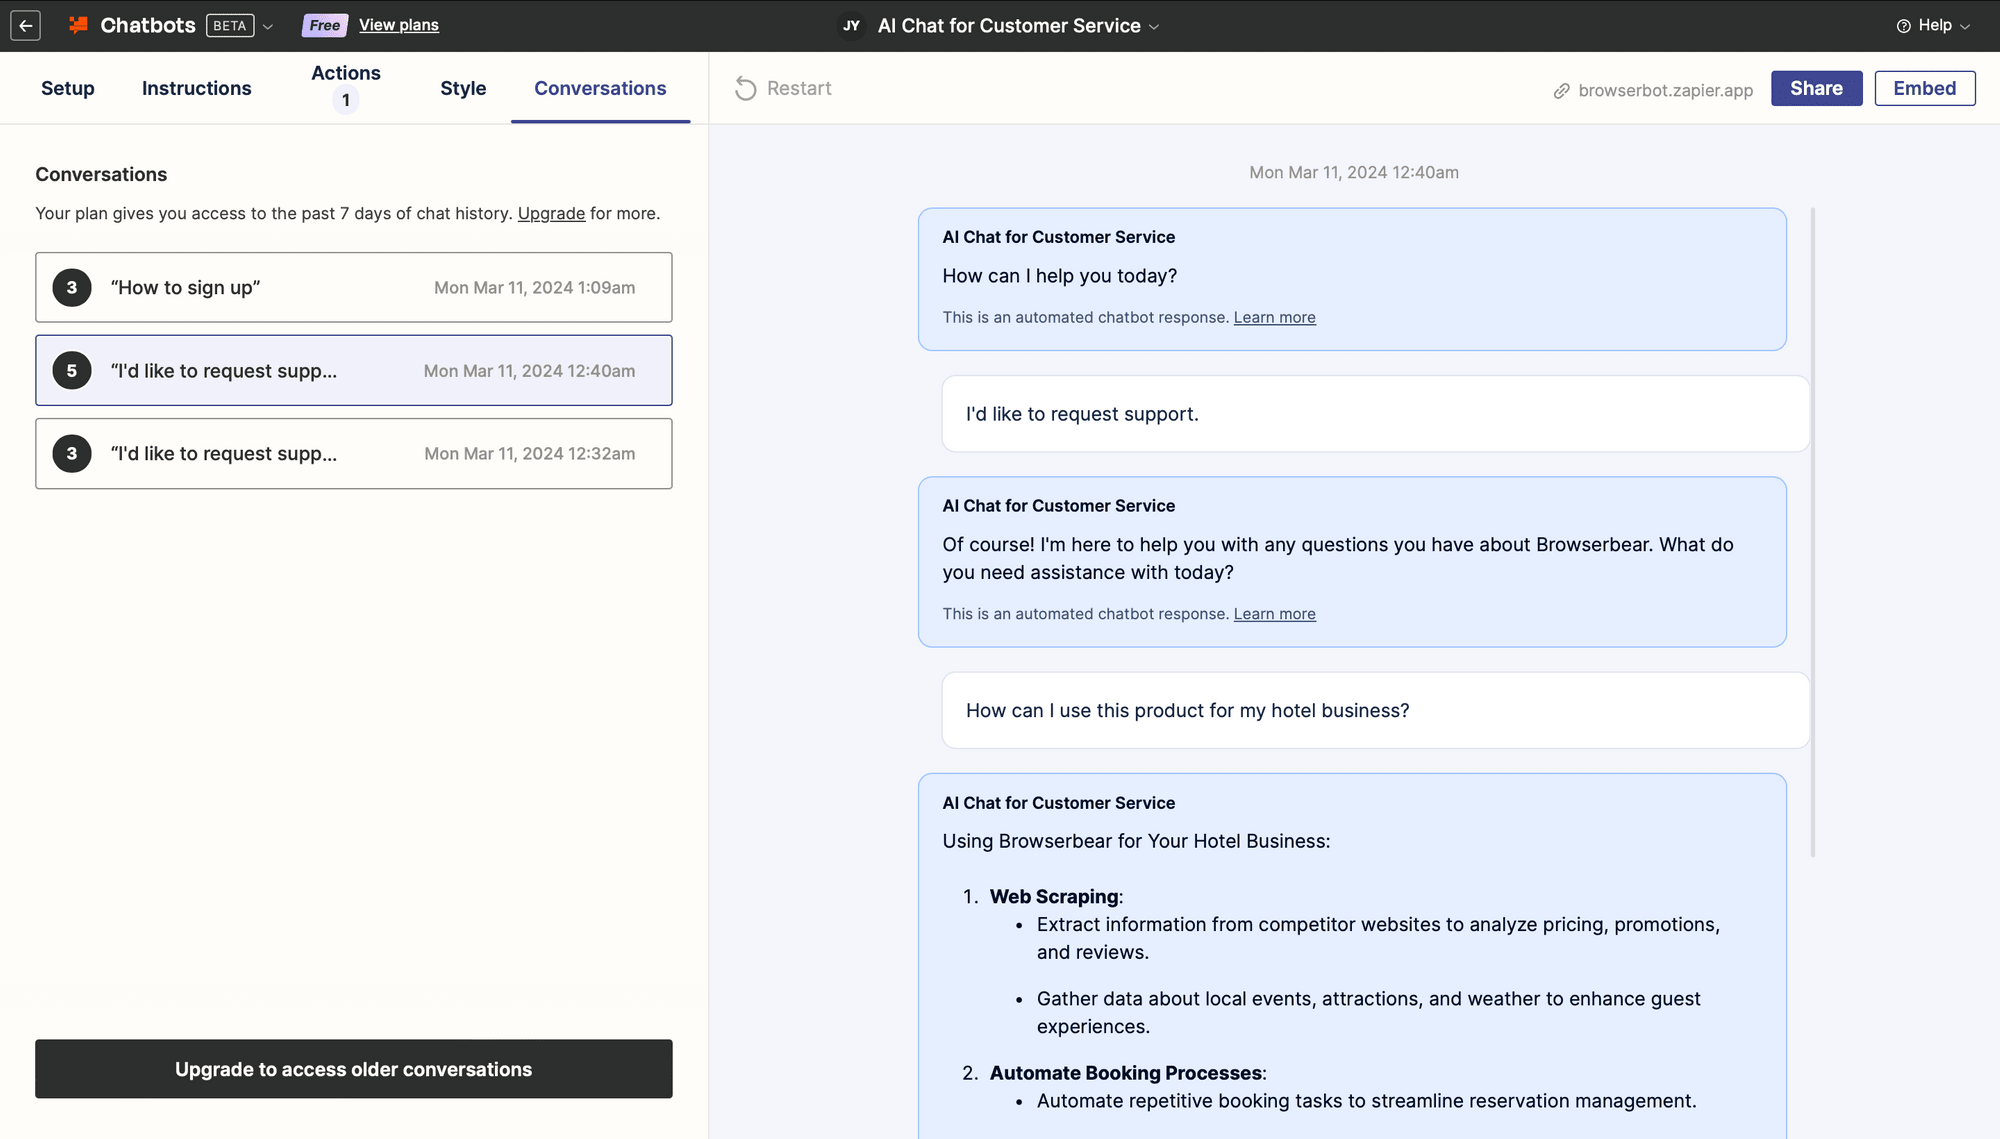
Task: Click "Upgrade to access older conversations"
Action: [x=353, y=1069]
